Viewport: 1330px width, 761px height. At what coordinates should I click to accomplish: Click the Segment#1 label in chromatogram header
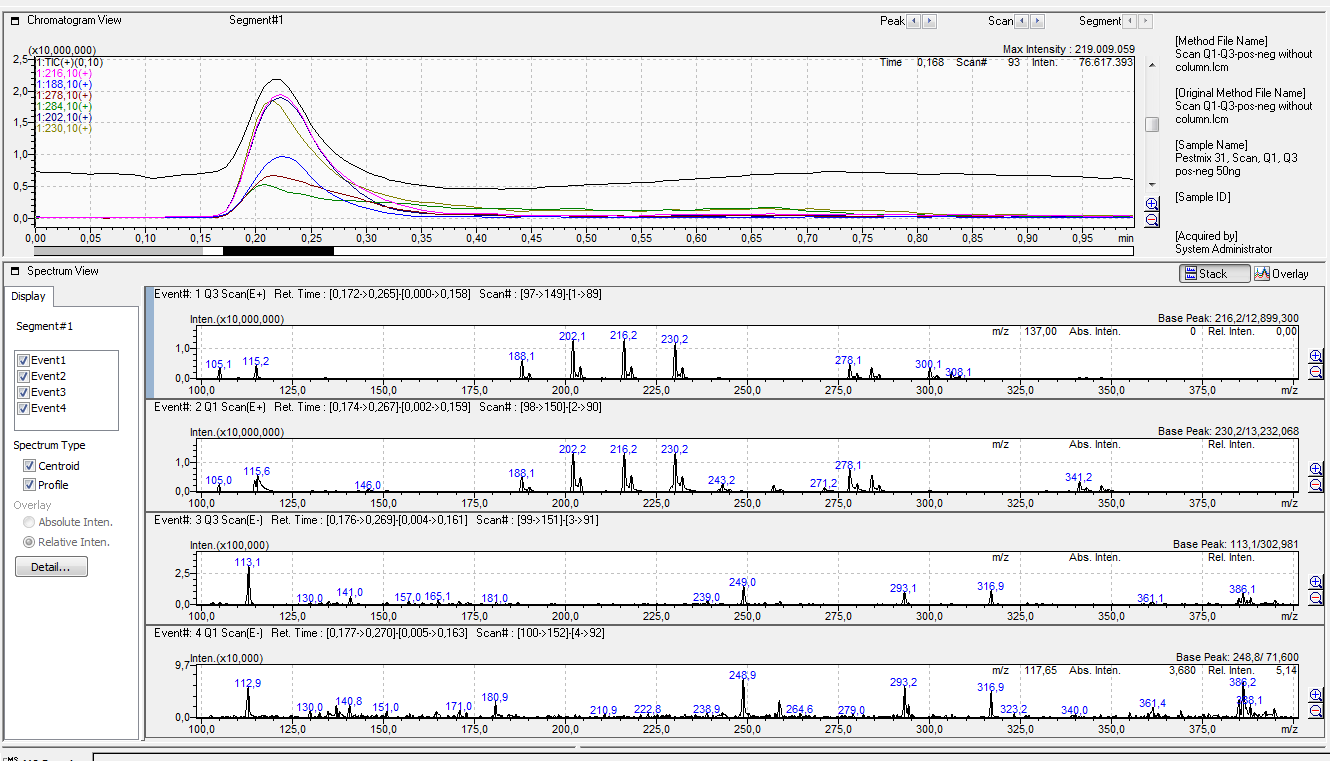click(257, 20)
